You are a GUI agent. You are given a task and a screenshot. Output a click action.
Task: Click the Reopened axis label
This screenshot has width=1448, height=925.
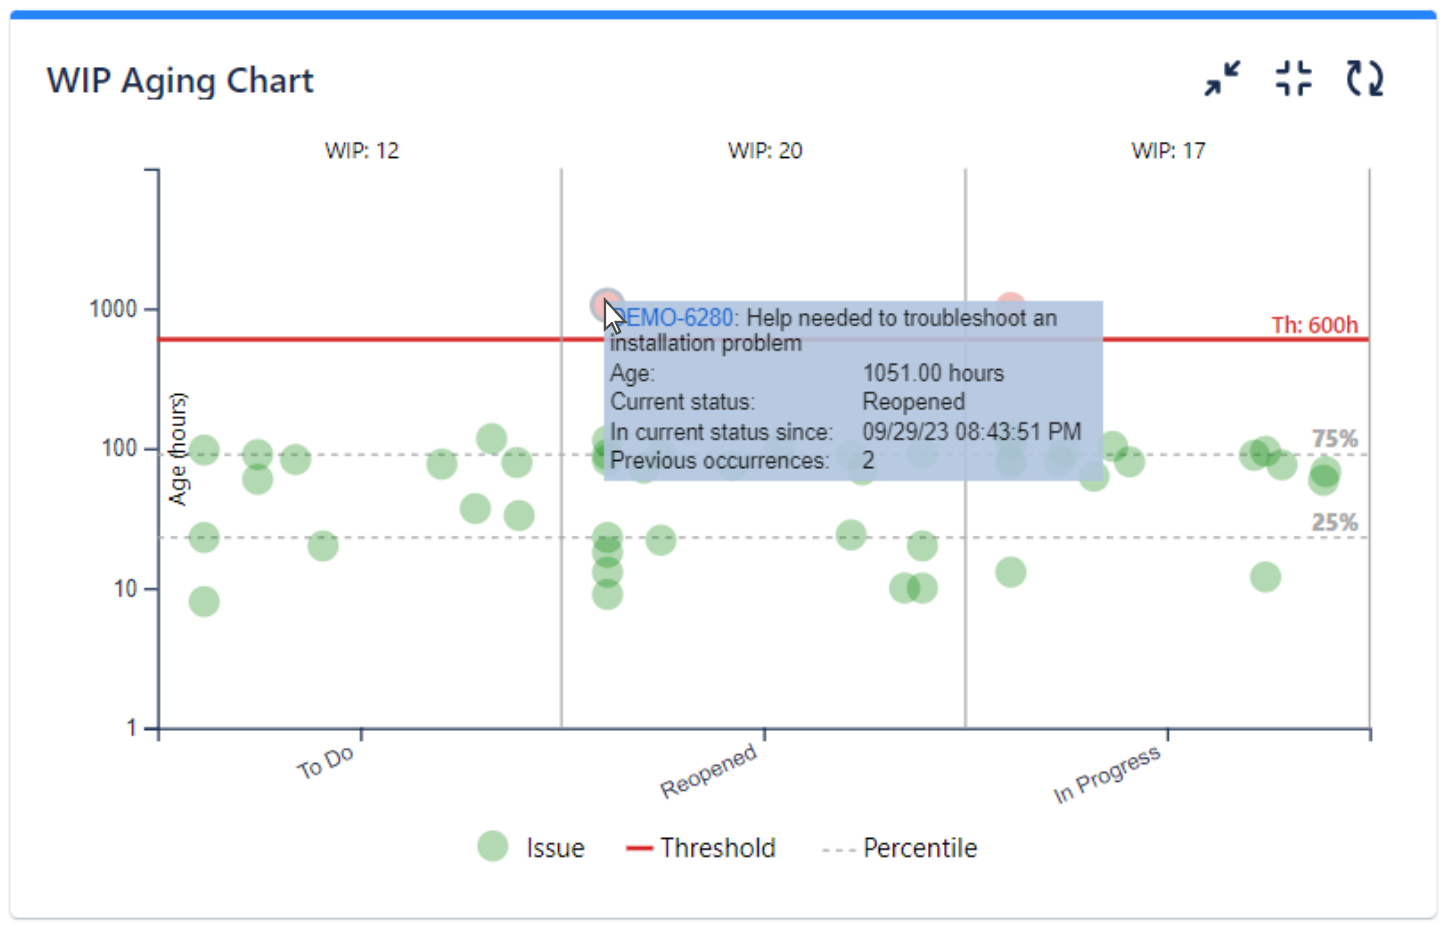pos(708,770)
